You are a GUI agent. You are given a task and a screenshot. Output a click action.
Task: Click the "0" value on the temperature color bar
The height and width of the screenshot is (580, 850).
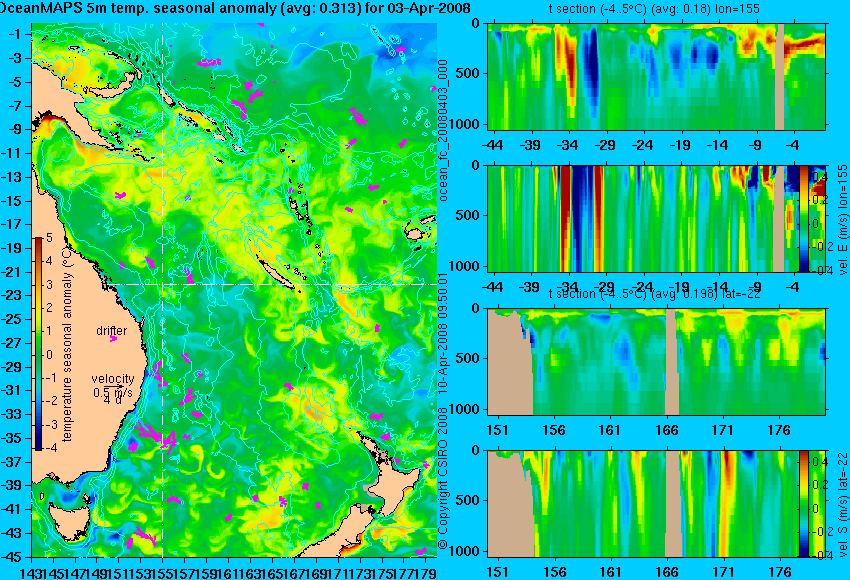(49, 355)
